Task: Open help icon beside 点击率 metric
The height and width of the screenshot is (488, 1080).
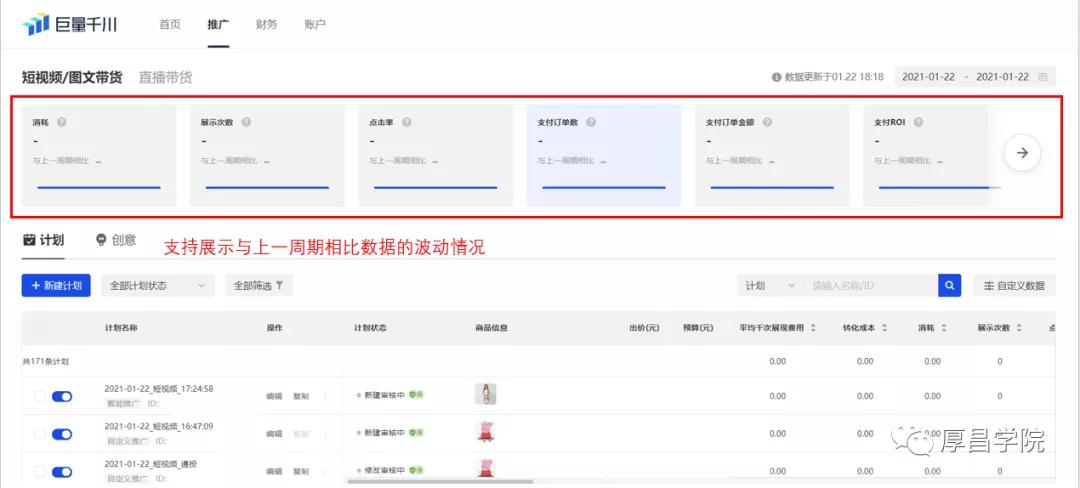Action: pos(406,123)
